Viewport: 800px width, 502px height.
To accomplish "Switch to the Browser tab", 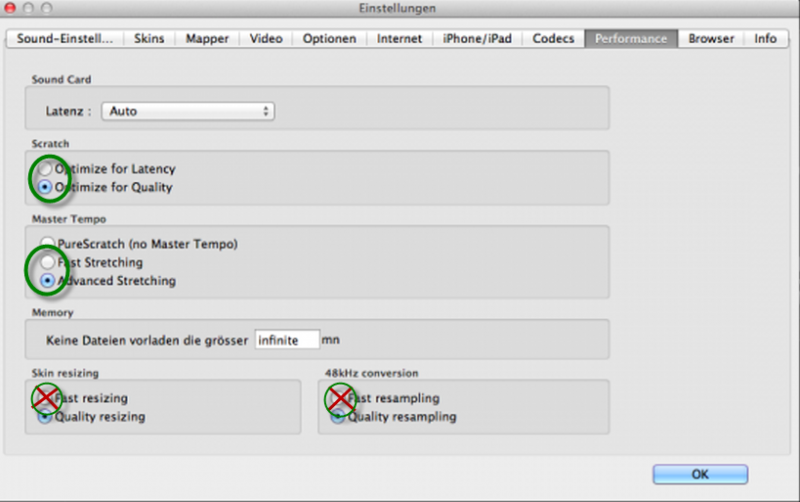I will [x=711, y=39].
